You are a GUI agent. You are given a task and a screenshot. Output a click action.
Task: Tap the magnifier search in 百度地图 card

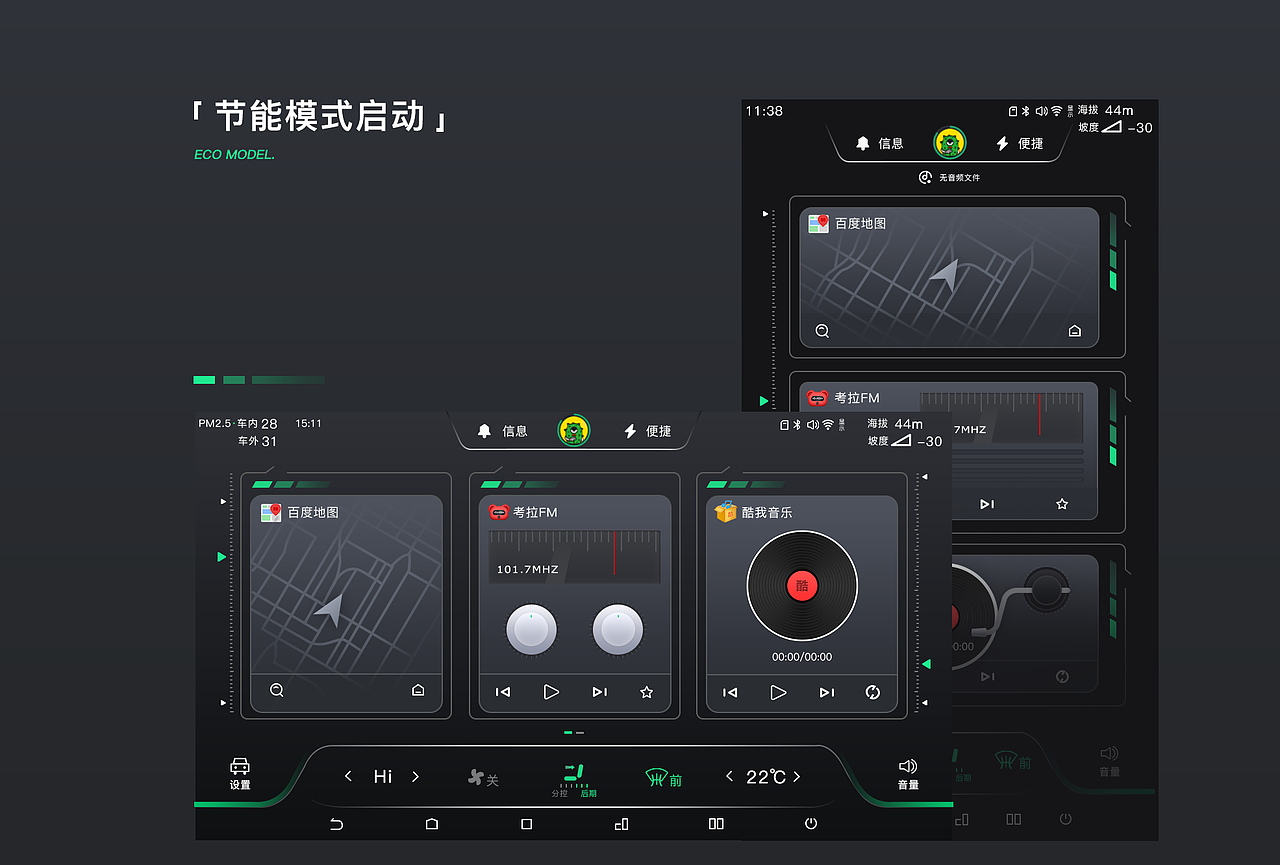(x=277, y=690)
